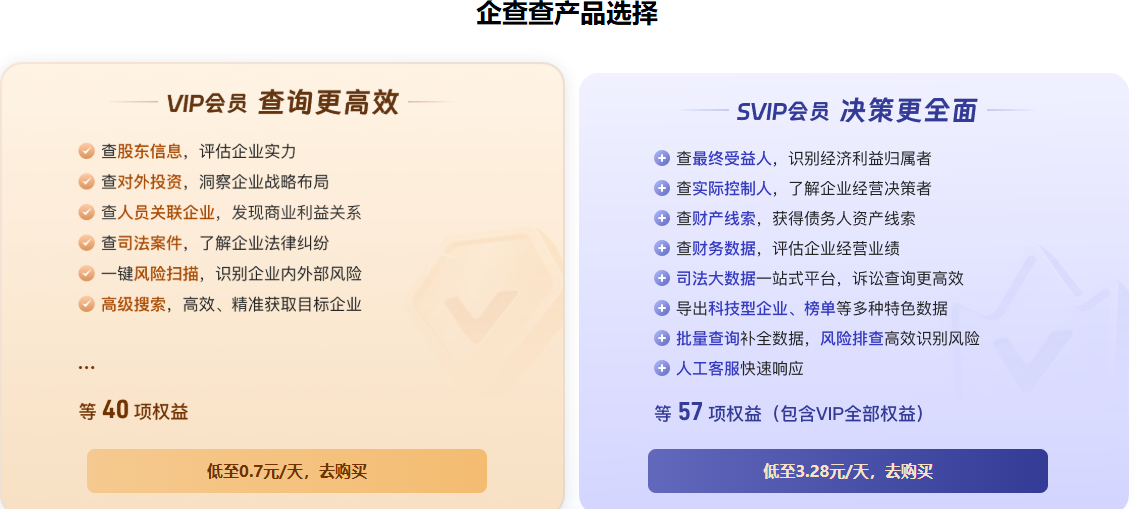
Task: Click the plus icon beside 批量查询
Action: tap(661, 338)
